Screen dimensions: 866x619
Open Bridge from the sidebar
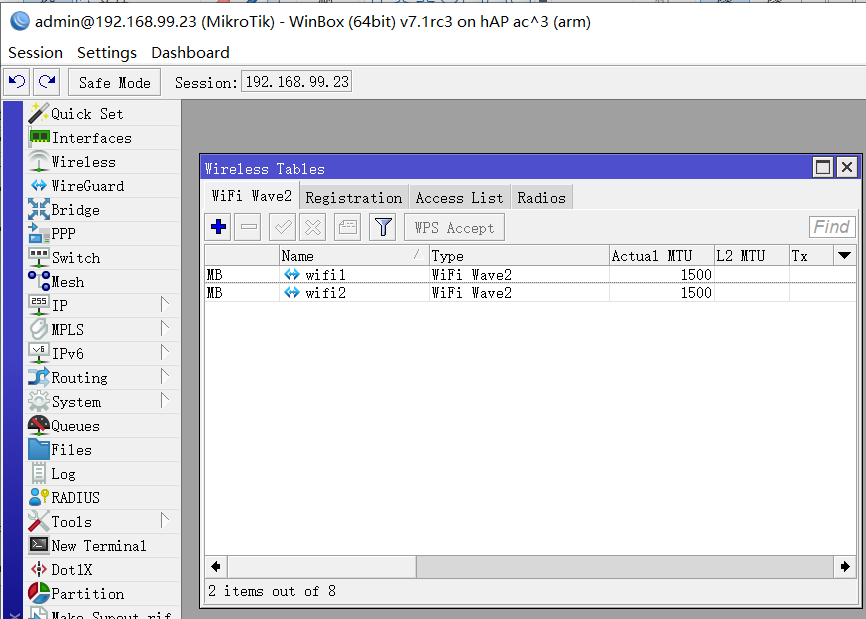coord(75,210)
